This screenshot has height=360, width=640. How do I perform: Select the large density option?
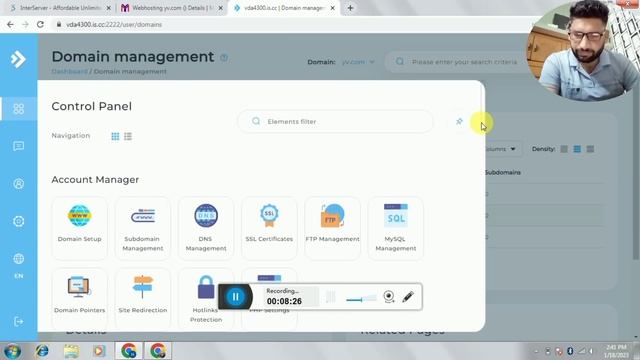coord(590,149)
